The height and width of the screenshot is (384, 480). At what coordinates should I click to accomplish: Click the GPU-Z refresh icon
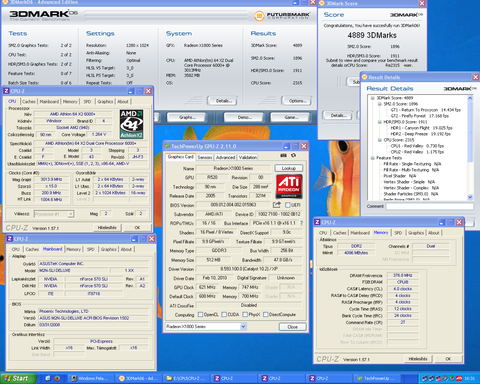pos(293,155)
